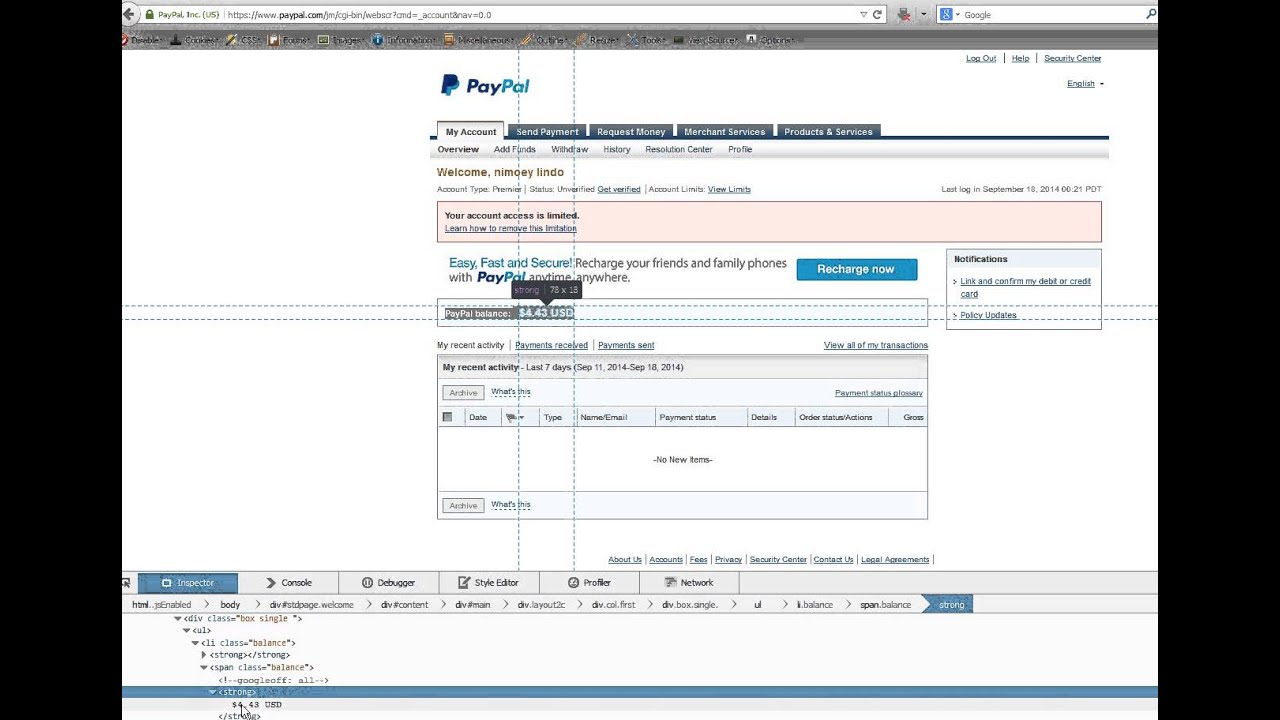The width and height of the screenshot is (1280, 720).
Task: Click the Get verified link
Action: tap(619, 189)
